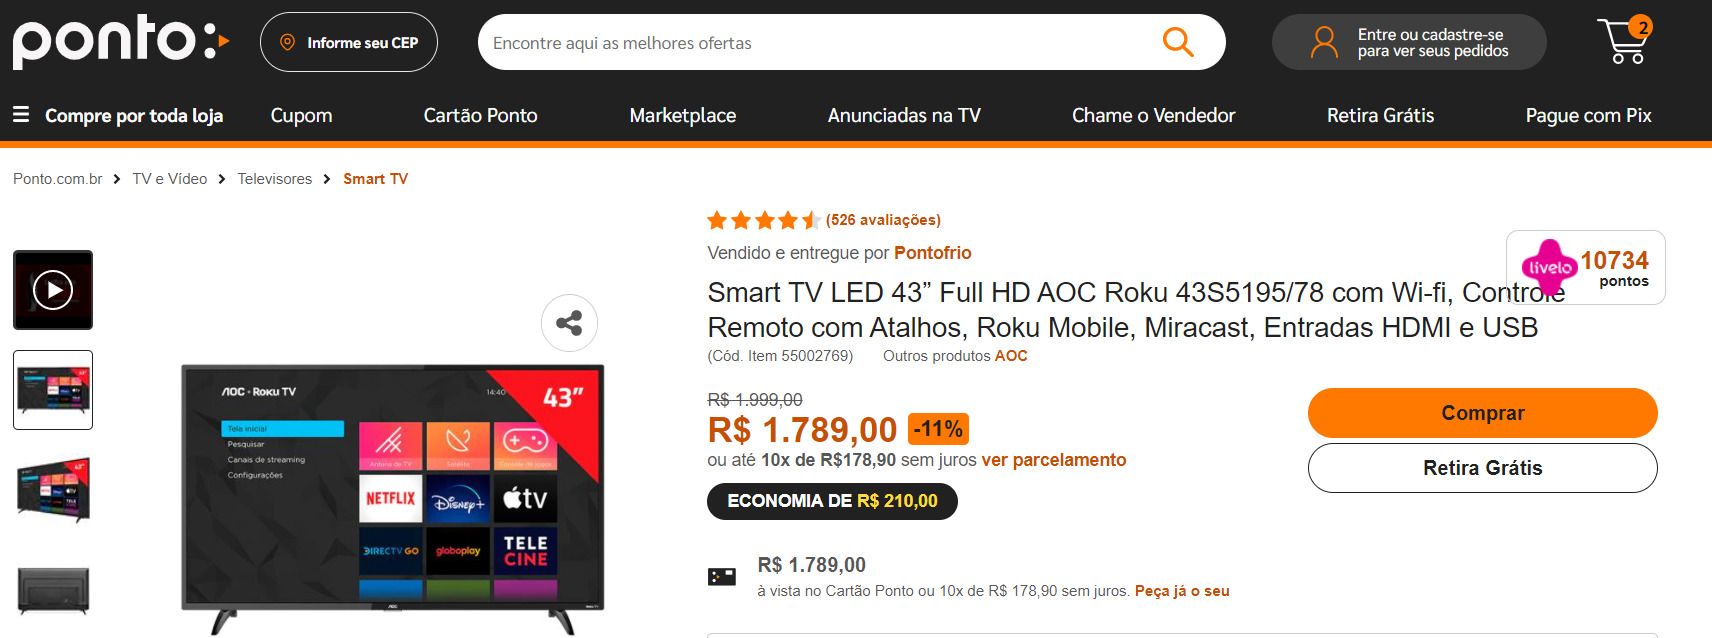This screenshot has height=638, width=1712.
Task: Open the hamburger menu Compre por toda loja
Action: click(118, 115)
